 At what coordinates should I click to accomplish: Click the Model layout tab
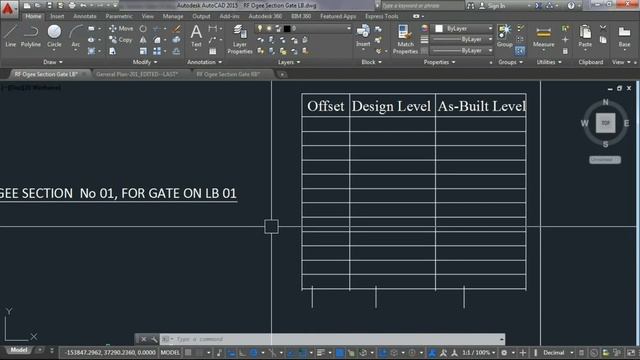(19, 350)
